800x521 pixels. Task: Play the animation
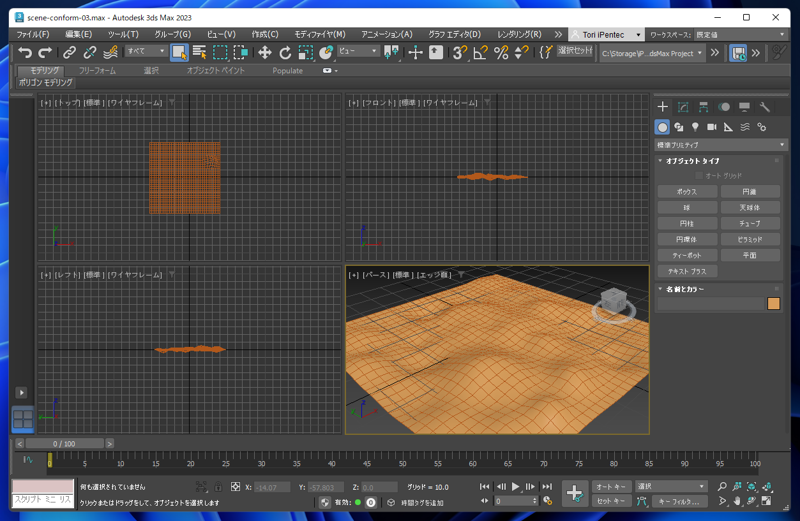point(515,487)
